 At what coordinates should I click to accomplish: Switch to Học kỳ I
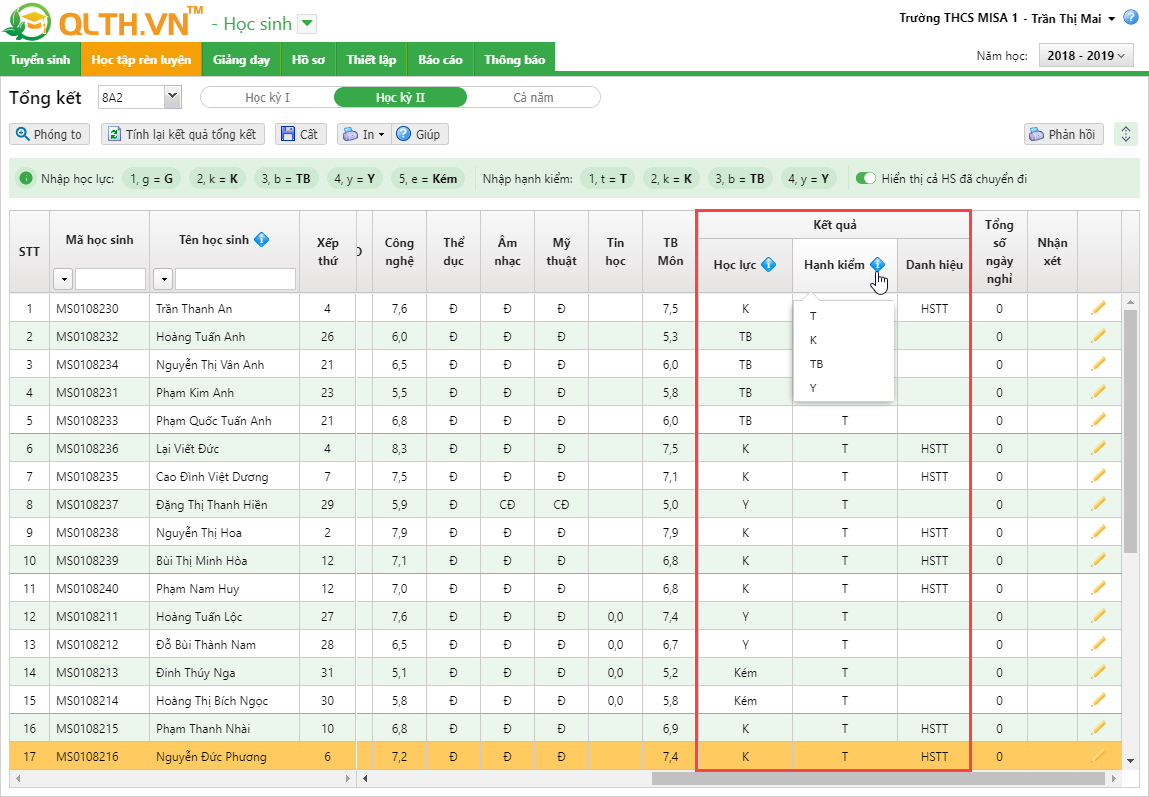(x=267, y=97)
